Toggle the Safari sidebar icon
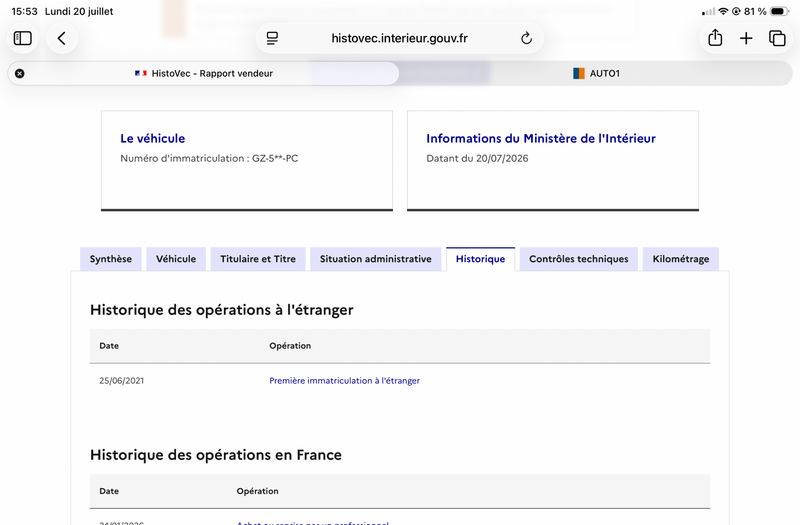800x525 pixels. click(22, 38)
